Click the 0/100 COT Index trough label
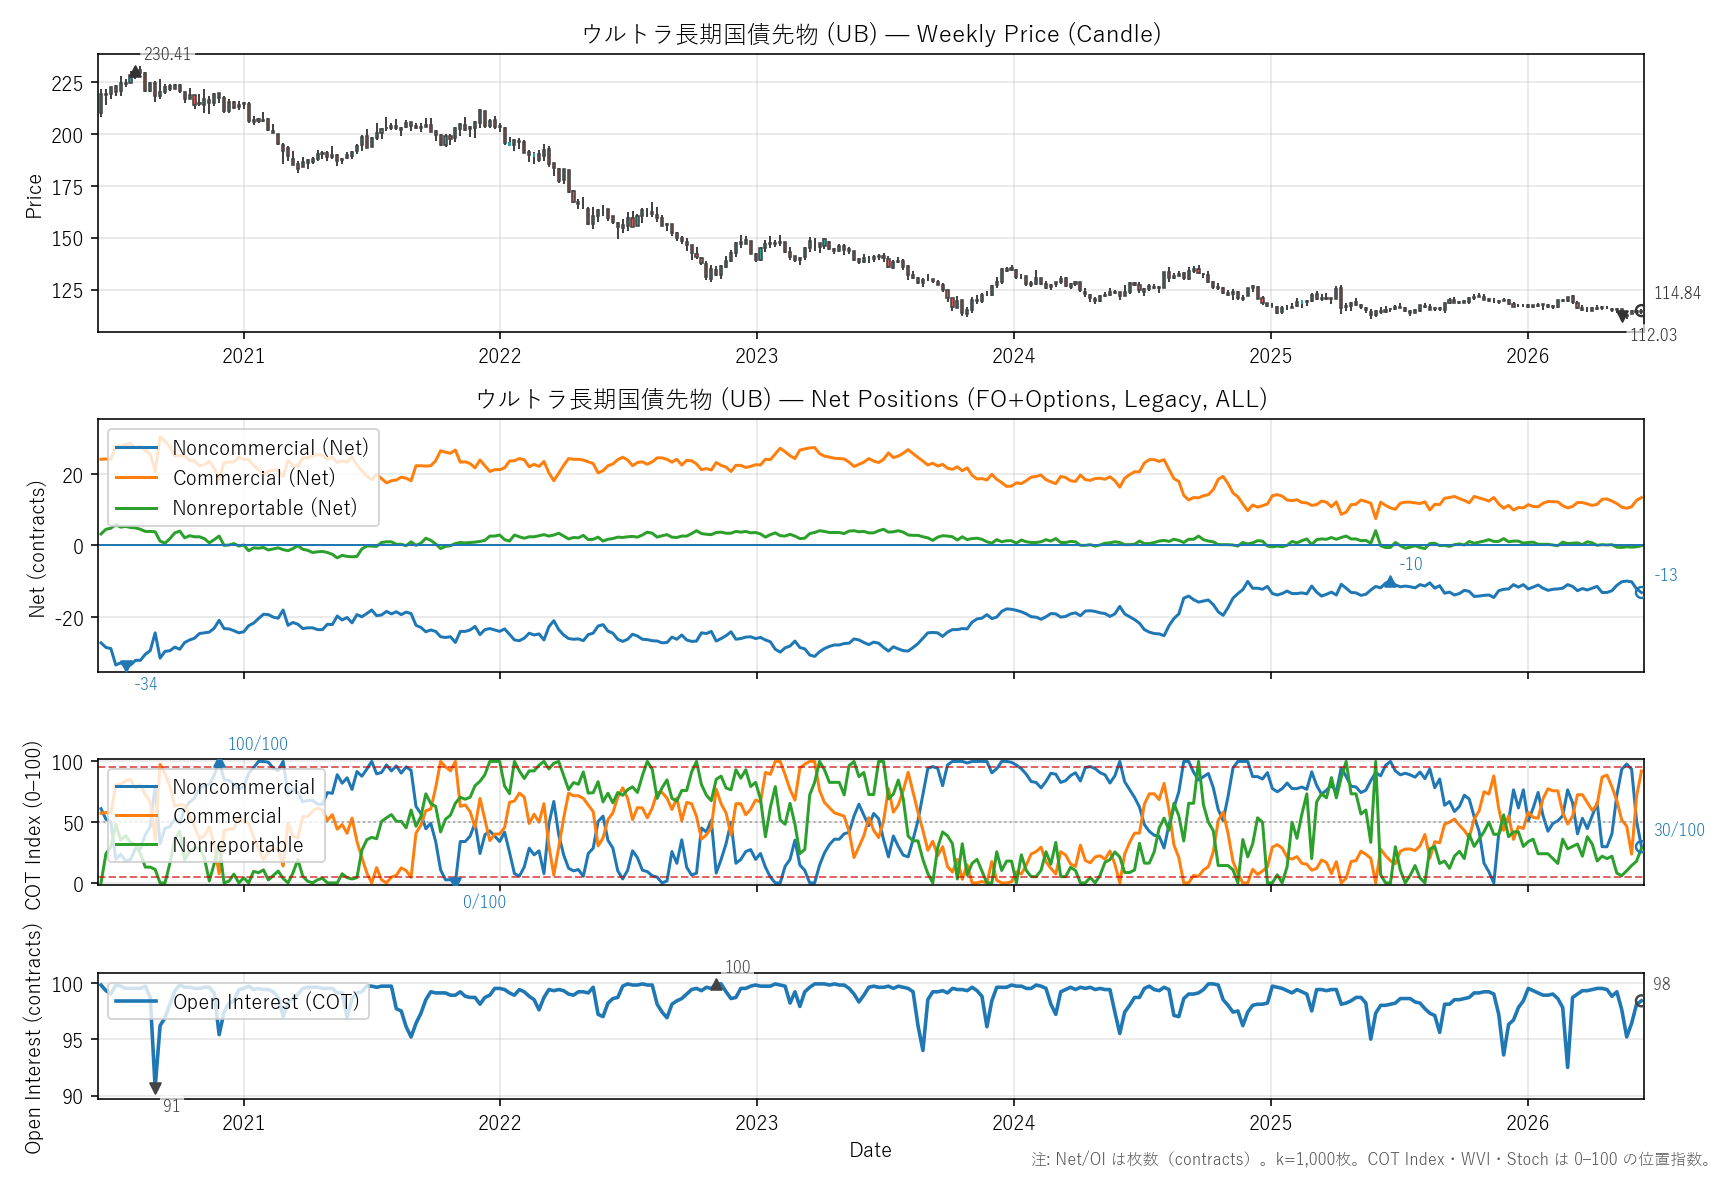Image resolution: width=1728 pixels, height=1180 pixels. pos(484,902)
